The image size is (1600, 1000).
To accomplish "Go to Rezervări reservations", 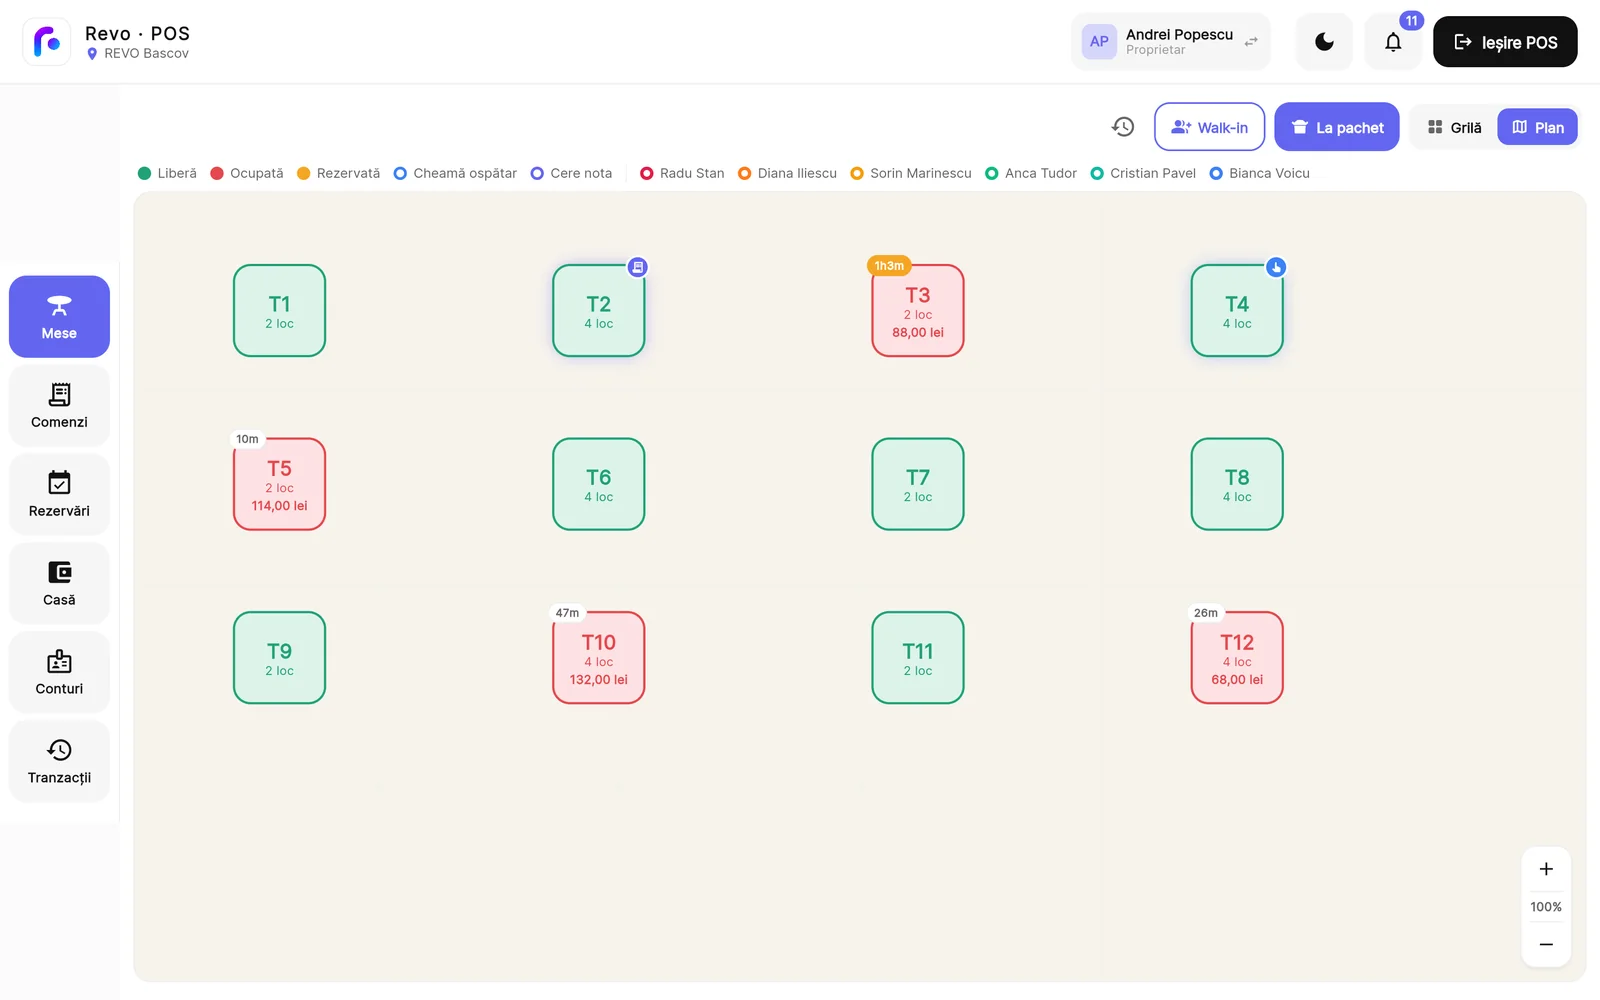I will 59,494.
